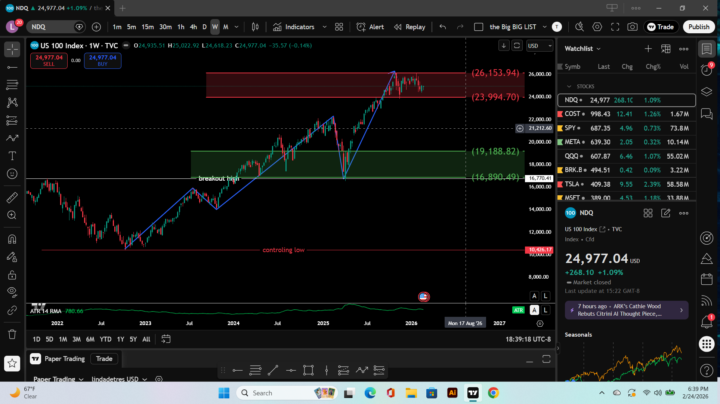Open the Alerts panel in right sidebar

point(707,71)
